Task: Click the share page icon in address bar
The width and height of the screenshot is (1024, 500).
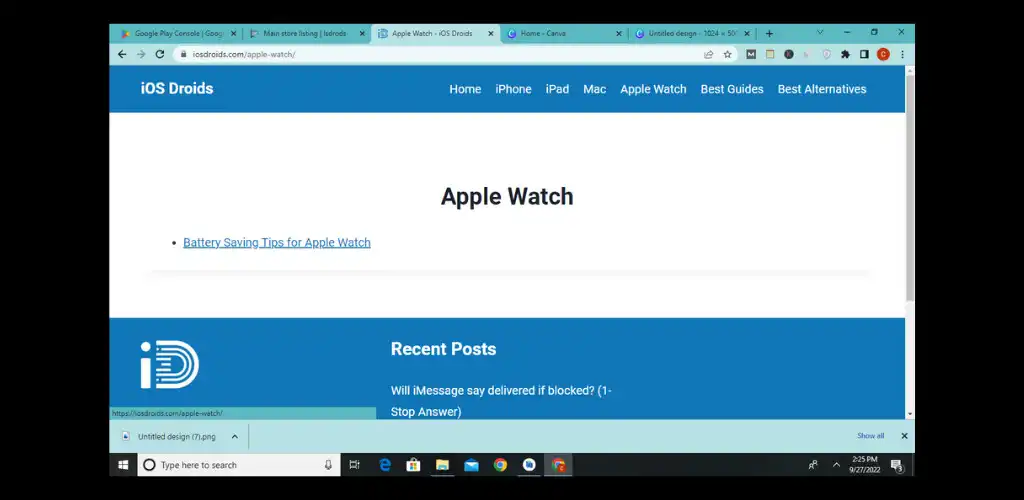Action: [709, 55]
